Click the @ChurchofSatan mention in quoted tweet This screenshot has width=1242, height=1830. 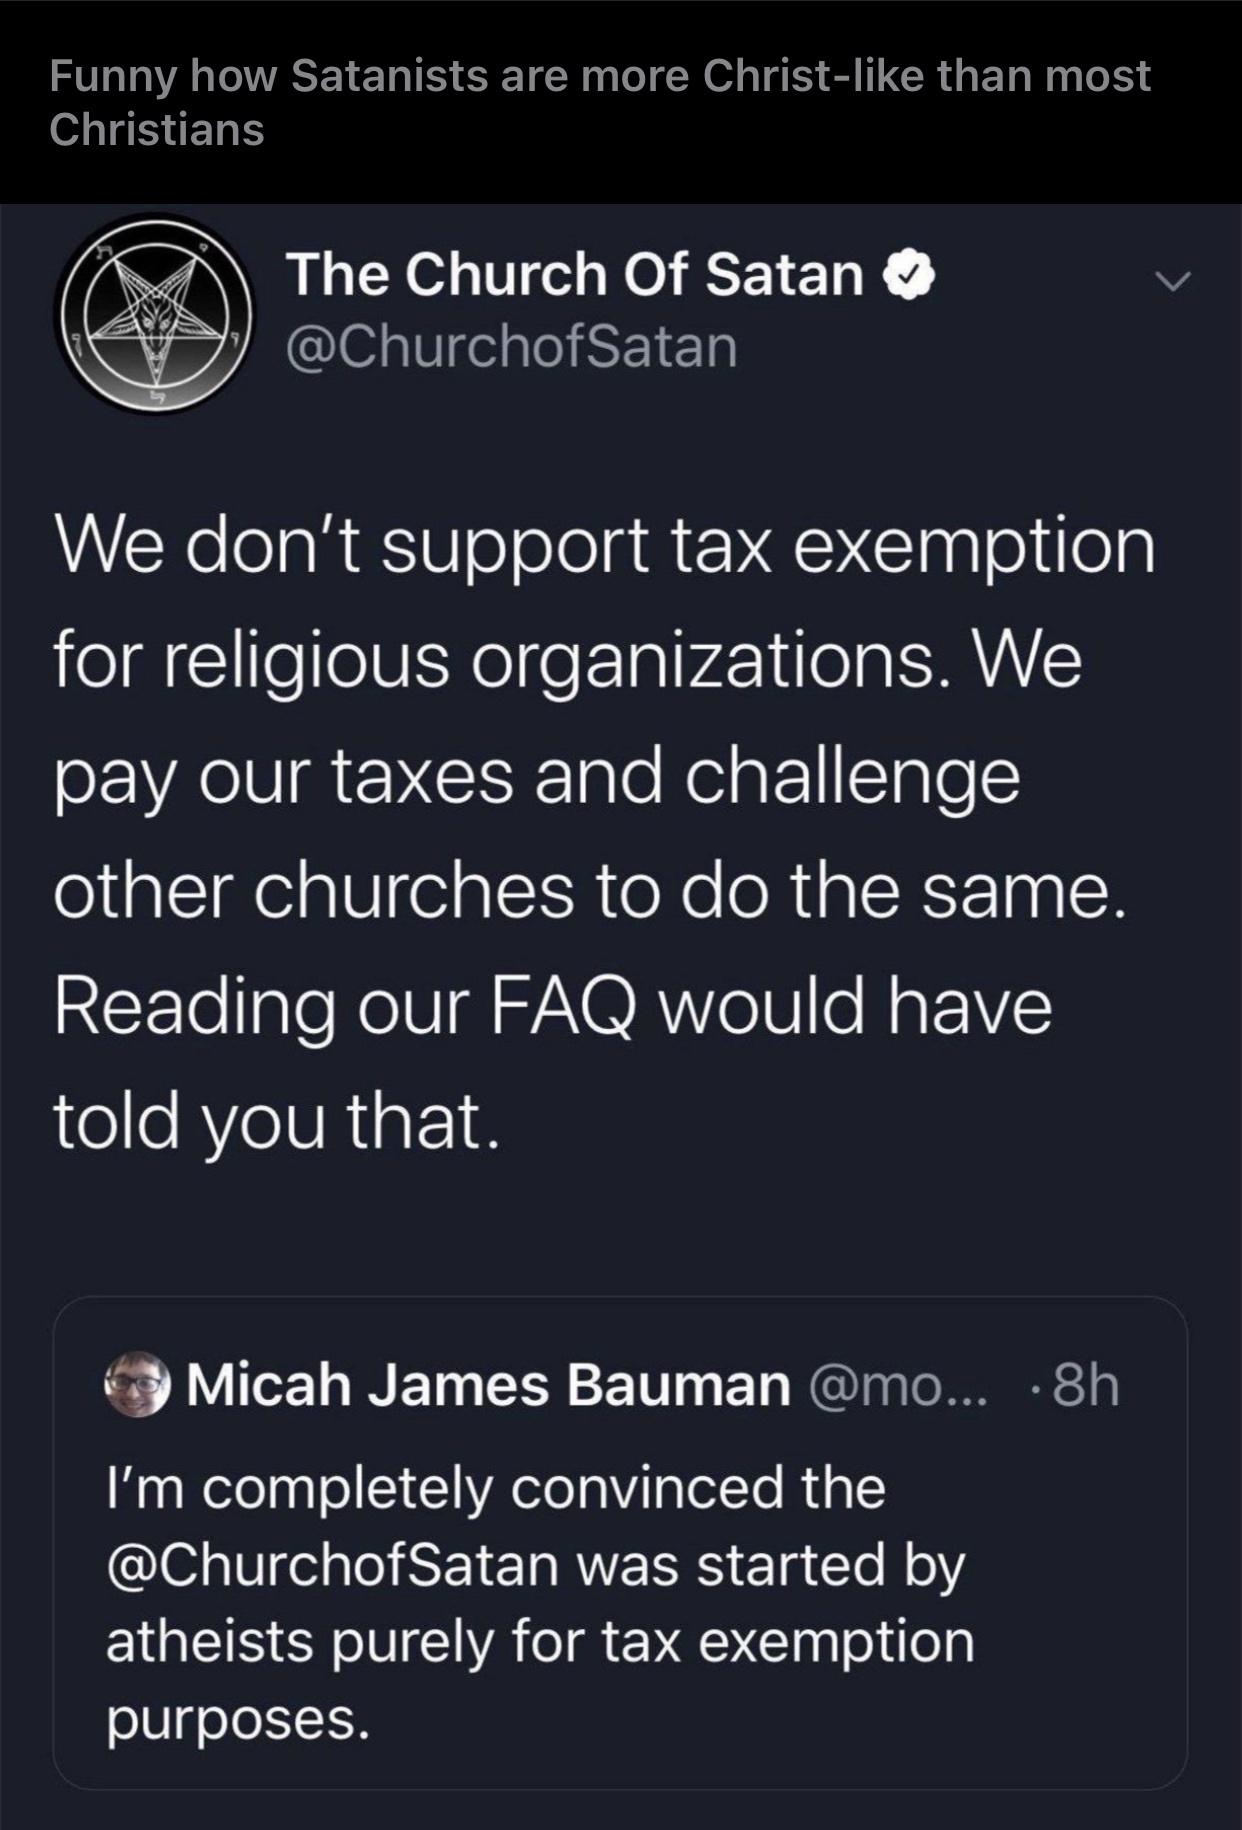pos(332,1566)
